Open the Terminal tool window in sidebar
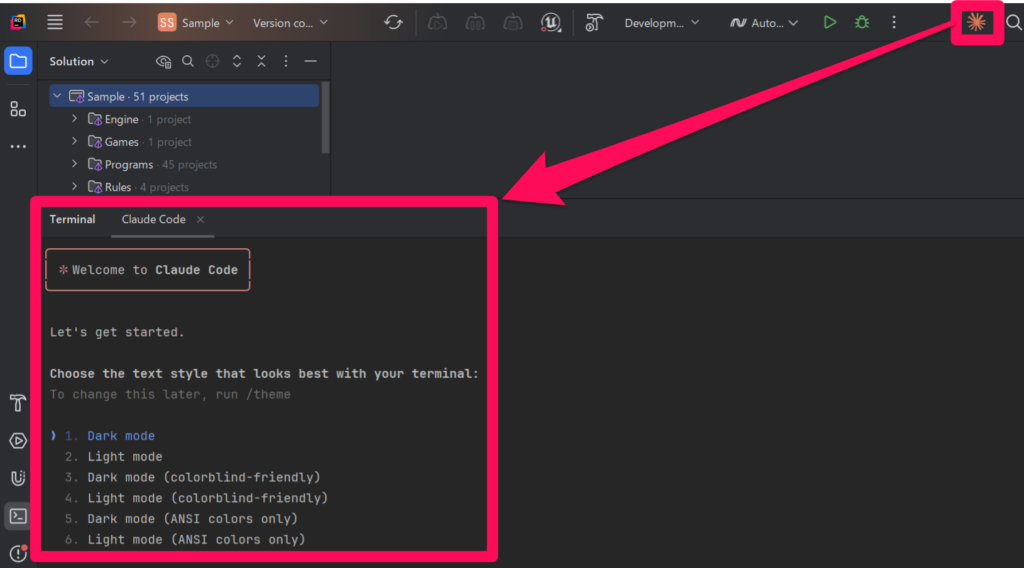The width and height of the screenshot is (1024, 568). pos(18,516)
